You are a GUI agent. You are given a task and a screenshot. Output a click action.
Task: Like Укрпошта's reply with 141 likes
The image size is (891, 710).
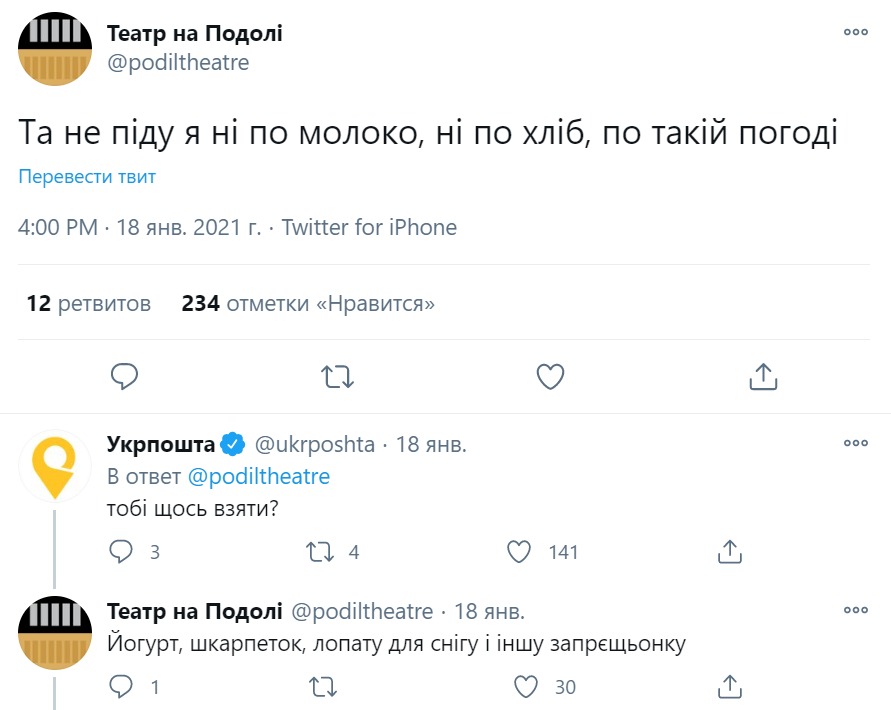[x=519, y=551]
